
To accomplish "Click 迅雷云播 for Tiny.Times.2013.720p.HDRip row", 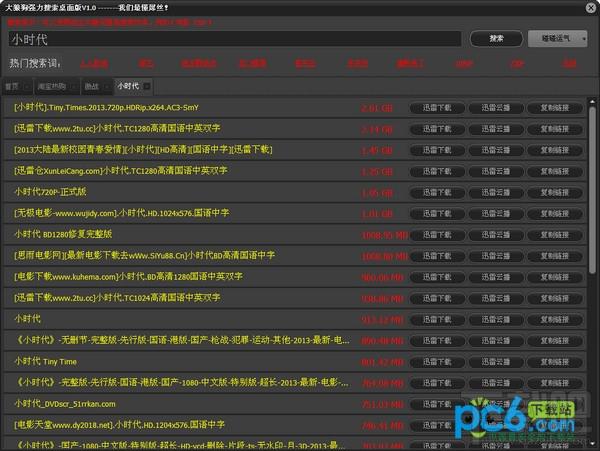I will [496, 108].
